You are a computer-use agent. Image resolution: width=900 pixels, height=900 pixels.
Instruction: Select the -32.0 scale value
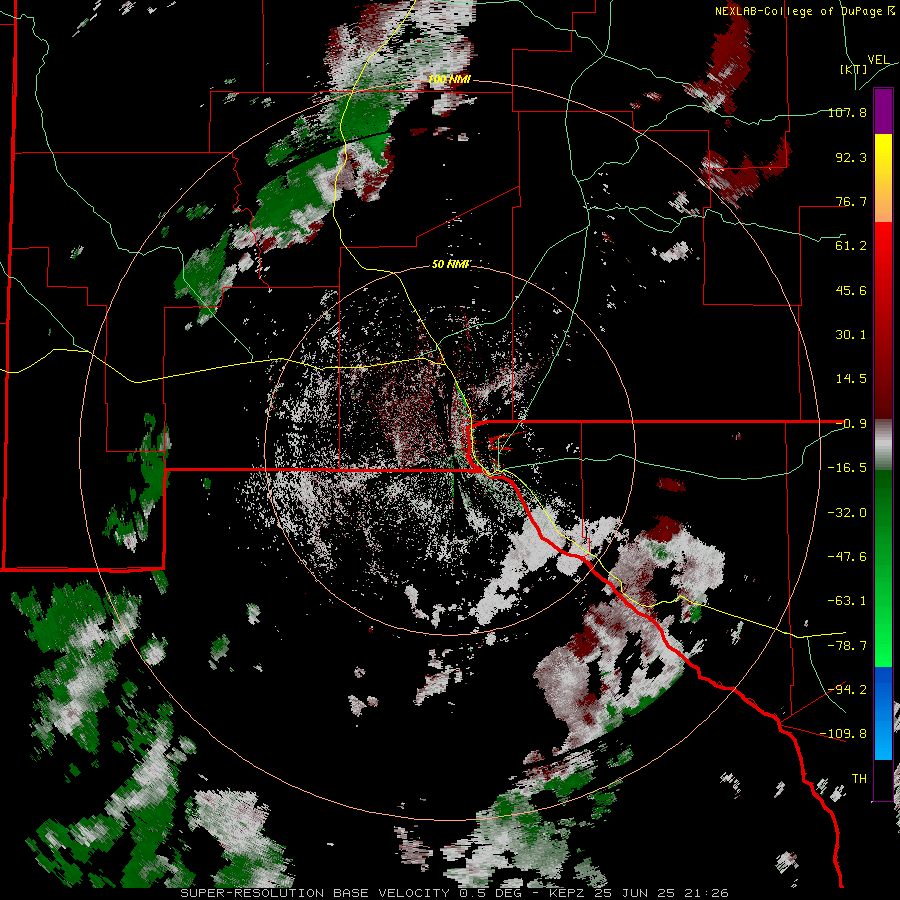(847, 513)
